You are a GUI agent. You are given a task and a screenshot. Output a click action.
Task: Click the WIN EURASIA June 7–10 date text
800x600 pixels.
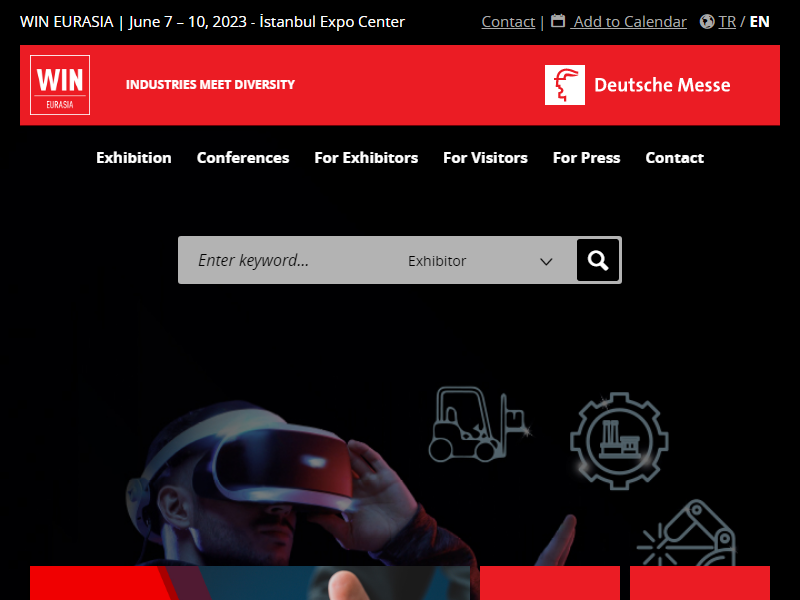coord(212,21)
